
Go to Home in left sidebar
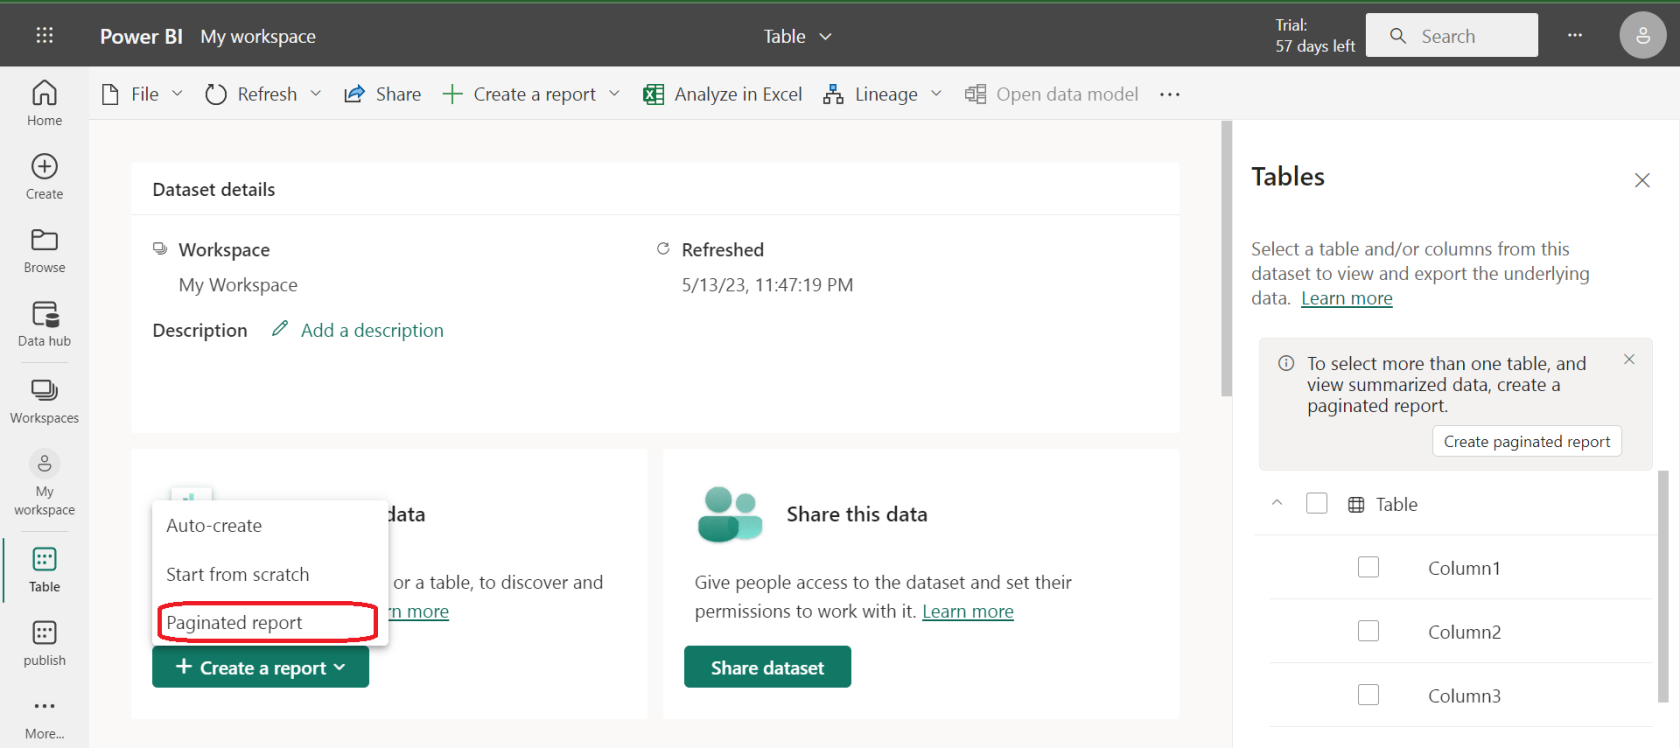(44, 104)
